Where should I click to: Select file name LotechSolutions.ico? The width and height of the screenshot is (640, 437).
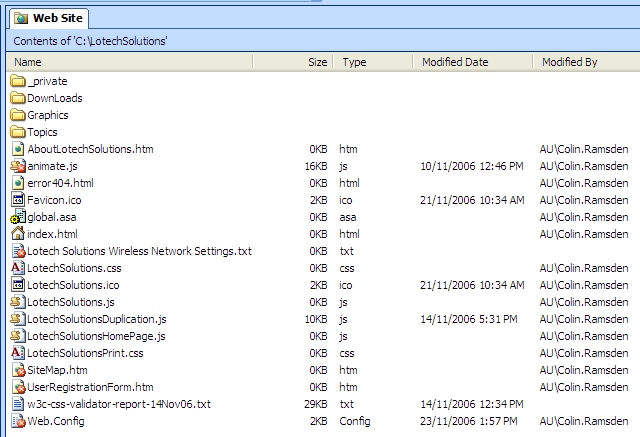tap(73, 285)
